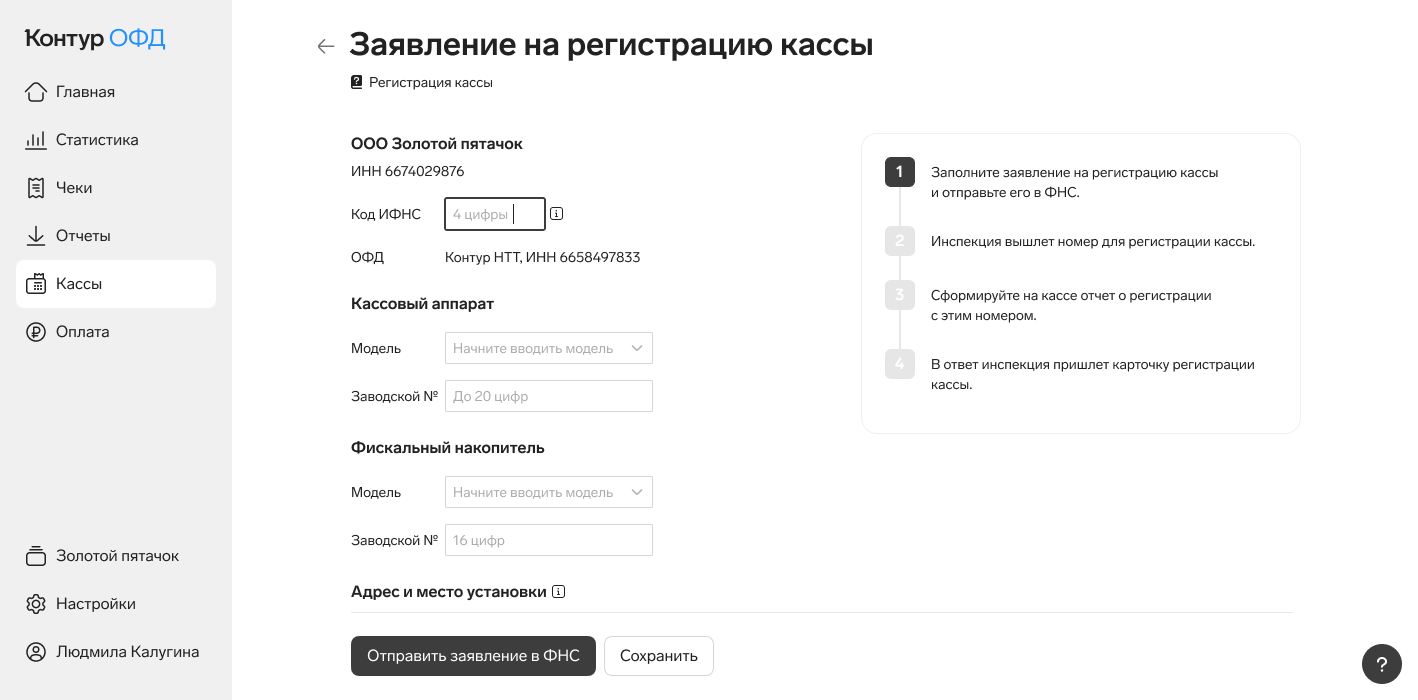Click the fiscal drive Заводской № 16 цифр field

548,540
